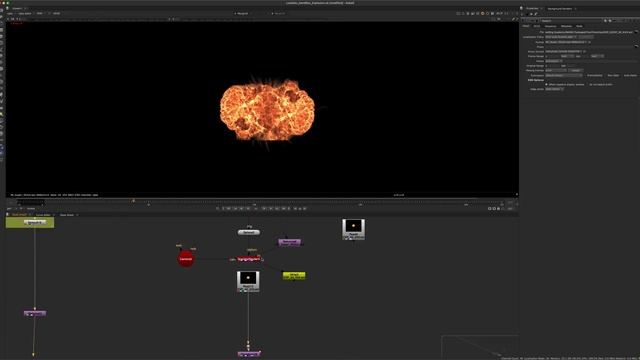
Task: Open the Curve Editor tab
Action: pos(43,215)
